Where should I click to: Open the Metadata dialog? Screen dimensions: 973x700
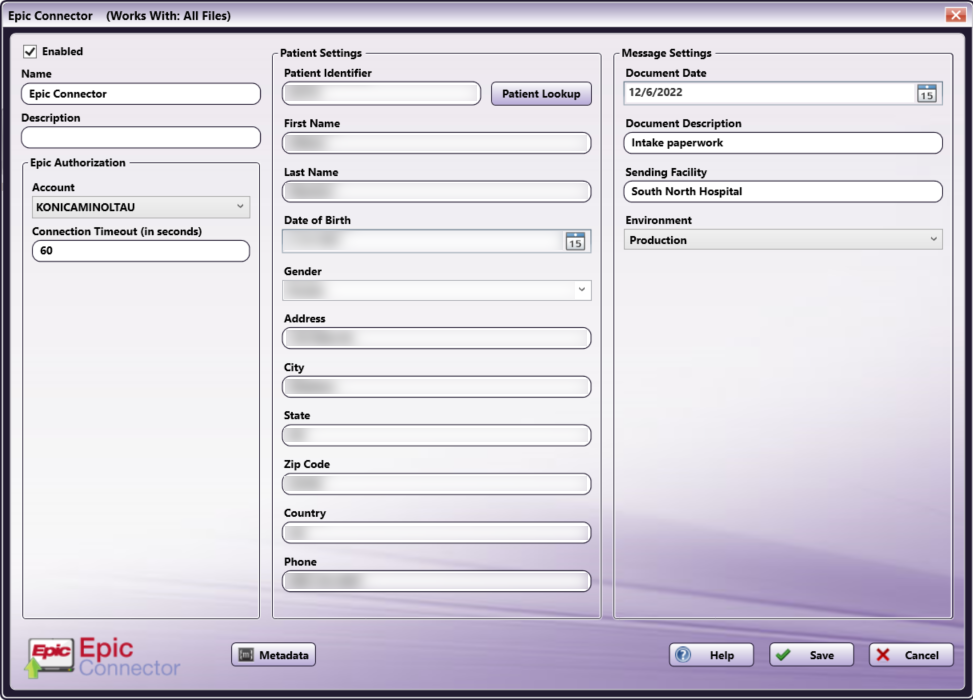point(274,655)
